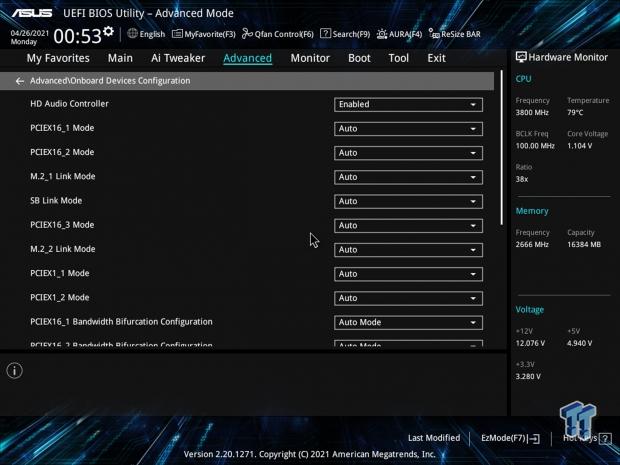Click the CPU frequency 3800 MHz value

(x=532, y=113)
